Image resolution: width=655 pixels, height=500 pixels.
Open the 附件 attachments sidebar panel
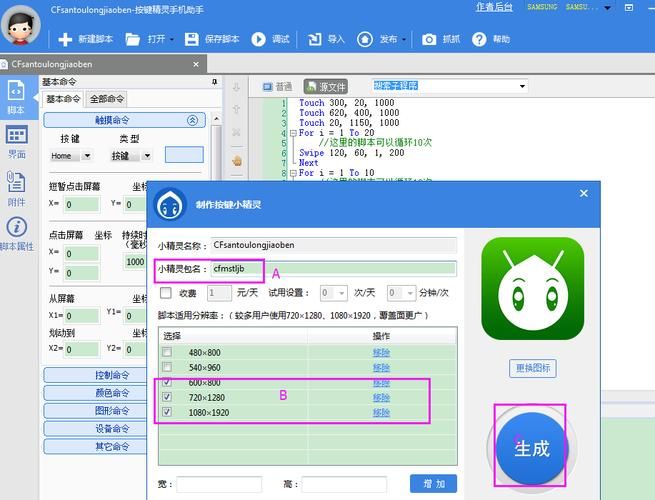[16, 189]
